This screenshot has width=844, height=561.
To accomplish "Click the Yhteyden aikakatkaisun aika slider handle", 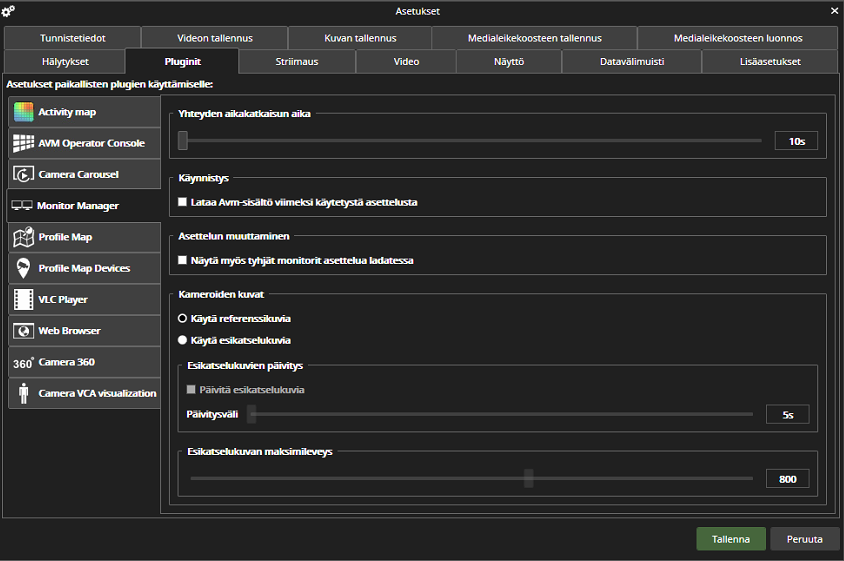I will point(183,141).
